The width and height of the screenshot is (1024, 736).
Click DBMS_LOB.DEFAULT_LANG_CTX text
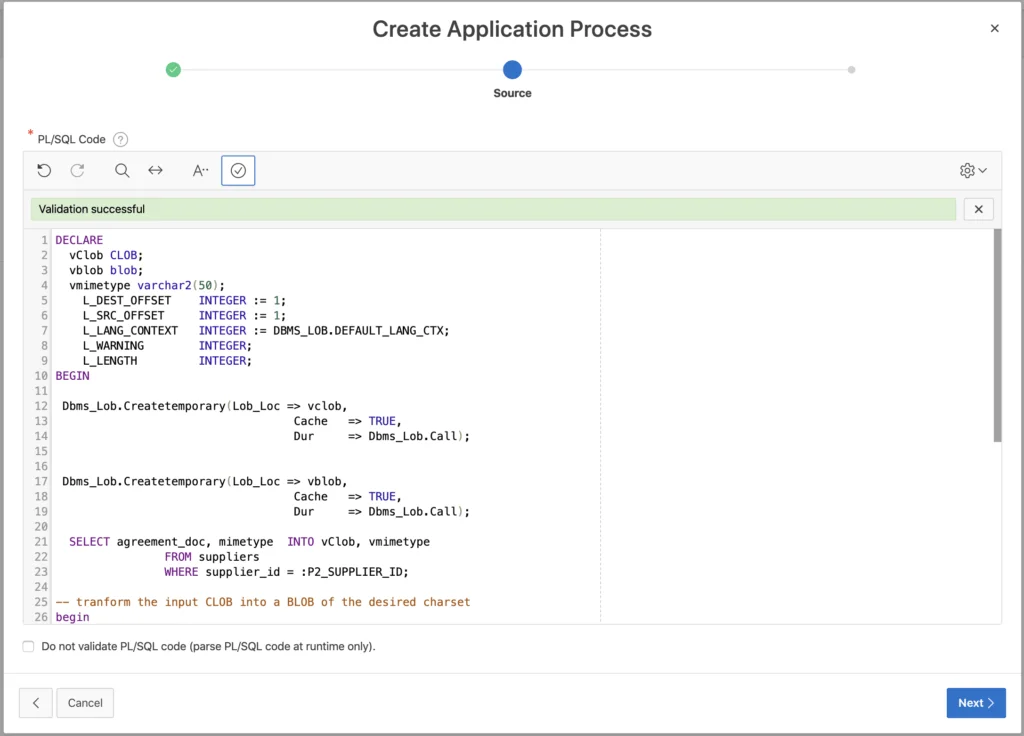pos(359,330)
